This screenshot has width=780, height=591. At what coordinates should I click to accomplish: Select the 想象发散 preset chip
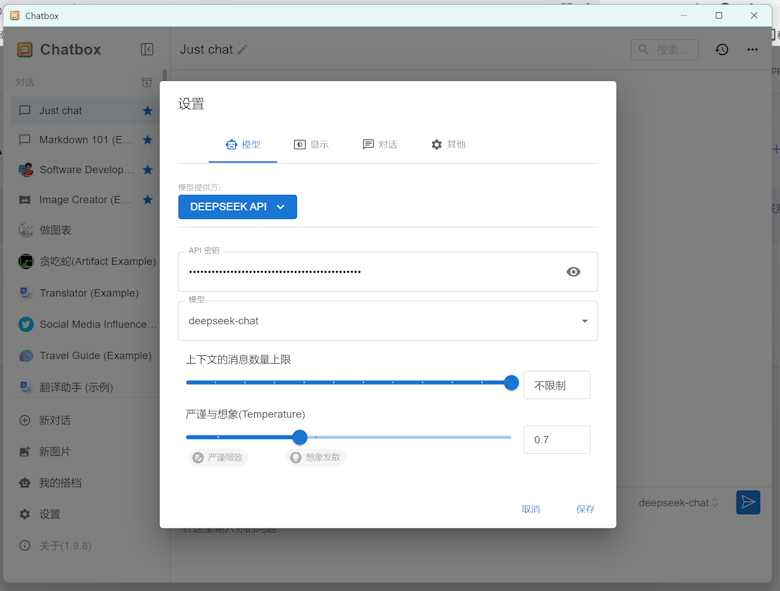(x=315, y=457)
